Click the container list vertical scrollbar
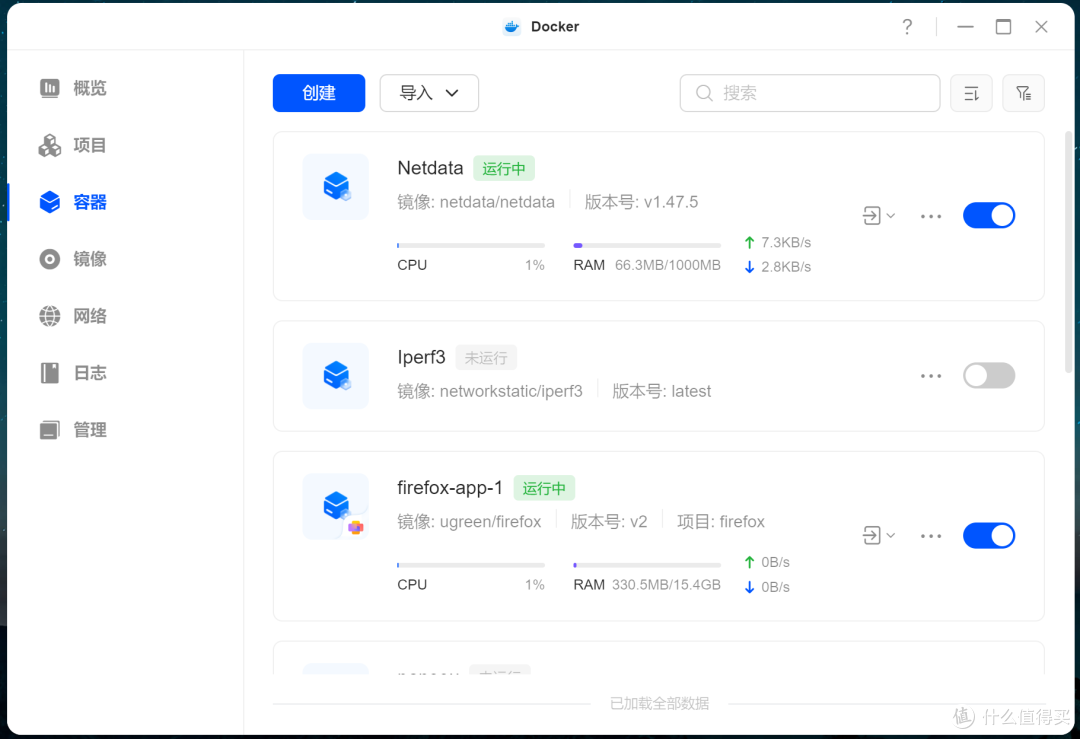The image size is (1080, 739). click(1068, 251)
